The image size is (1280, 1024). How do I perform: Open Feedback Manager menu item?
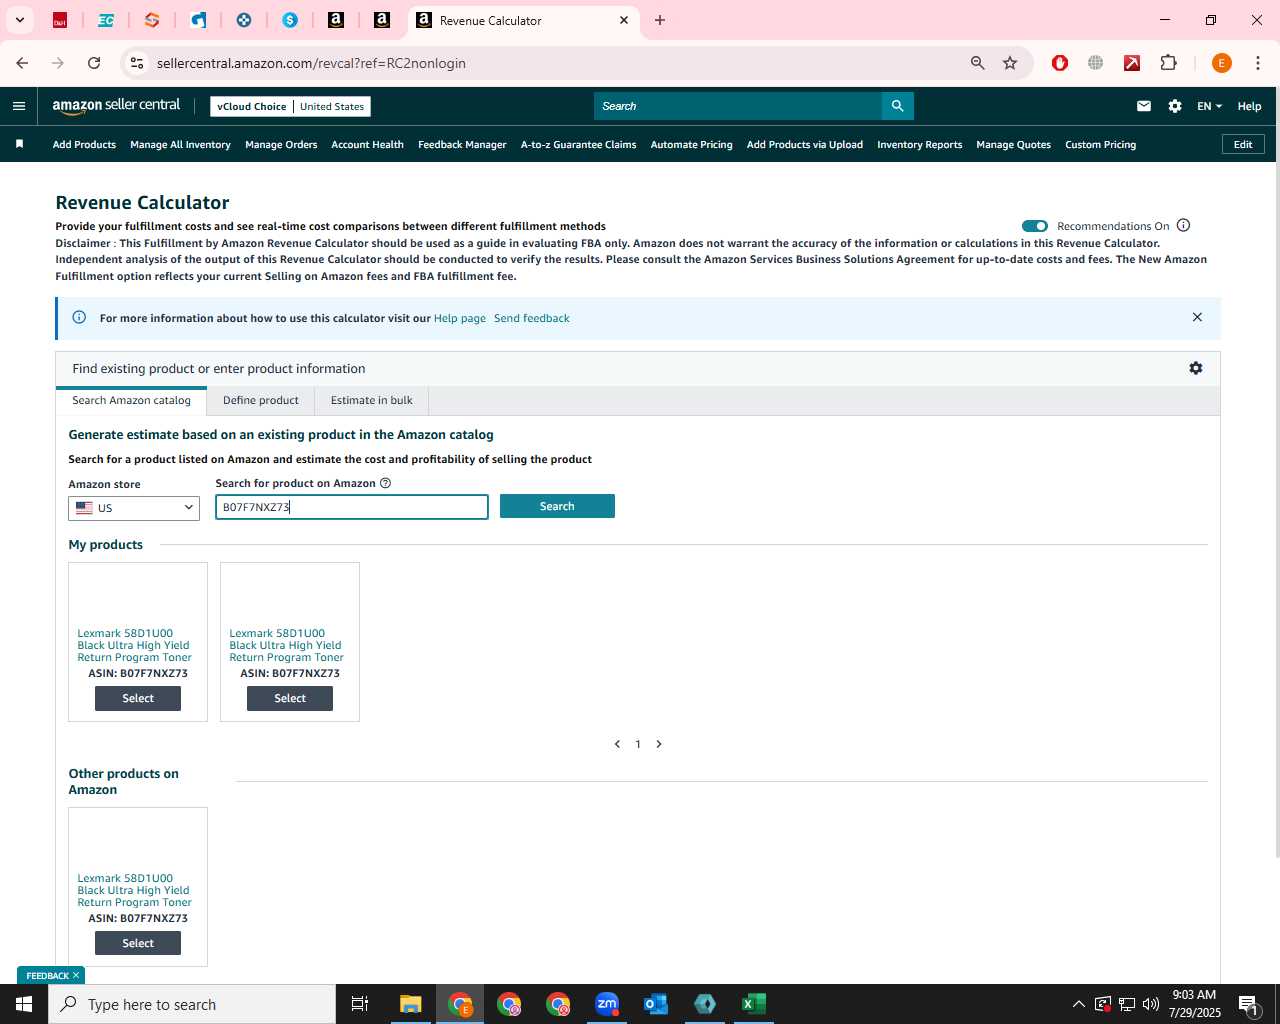click(x=462, y=145)
